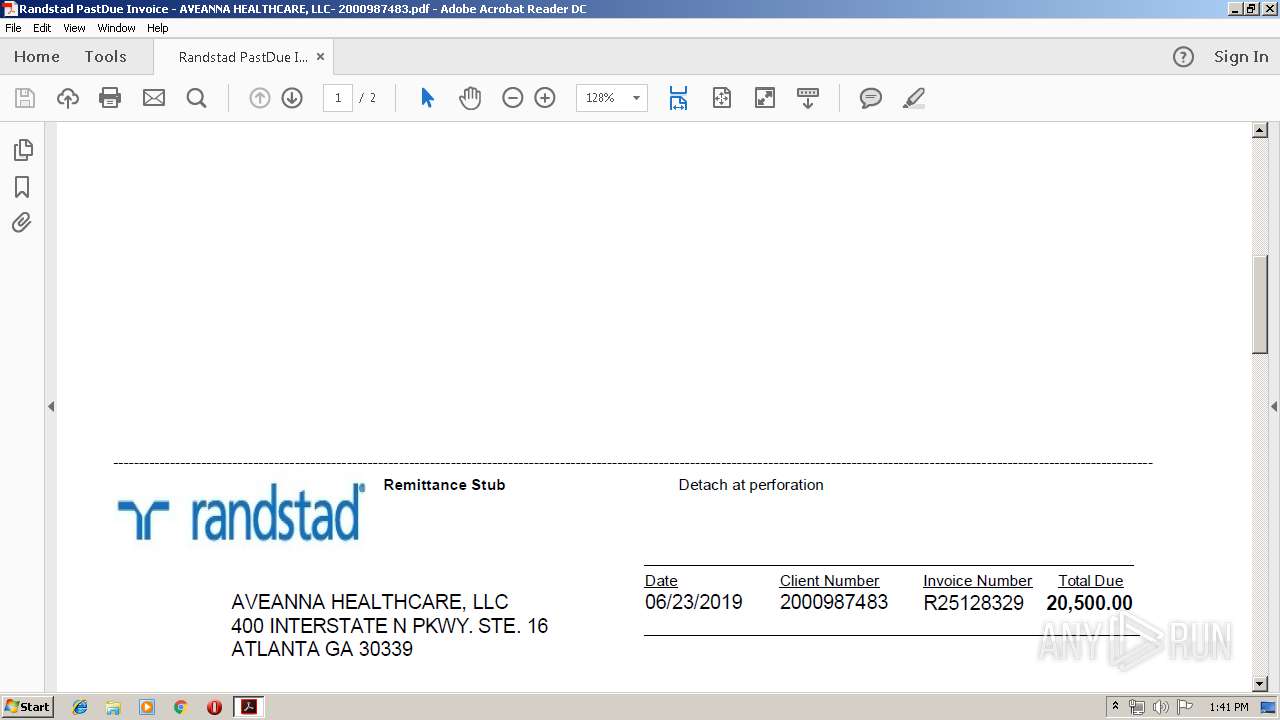Activate the hand pan tool
This screenshot has width=1280, height=720.
[470, 98]
